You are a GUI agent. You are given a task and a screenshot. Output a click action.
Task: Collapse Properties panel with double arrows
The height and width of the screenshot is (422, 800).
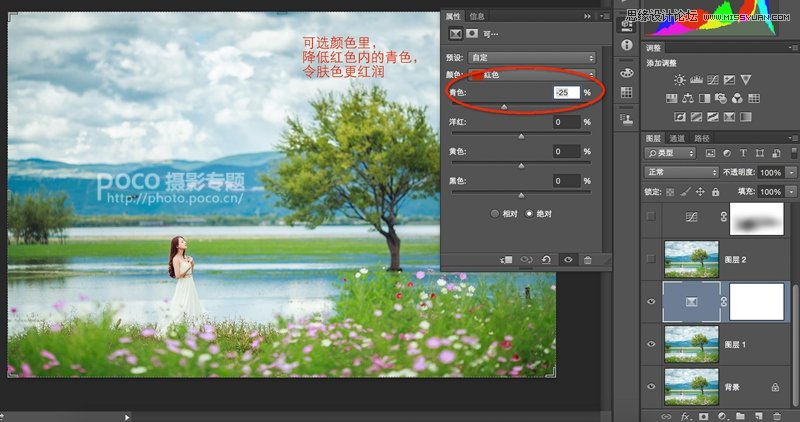tap(587, 16)
